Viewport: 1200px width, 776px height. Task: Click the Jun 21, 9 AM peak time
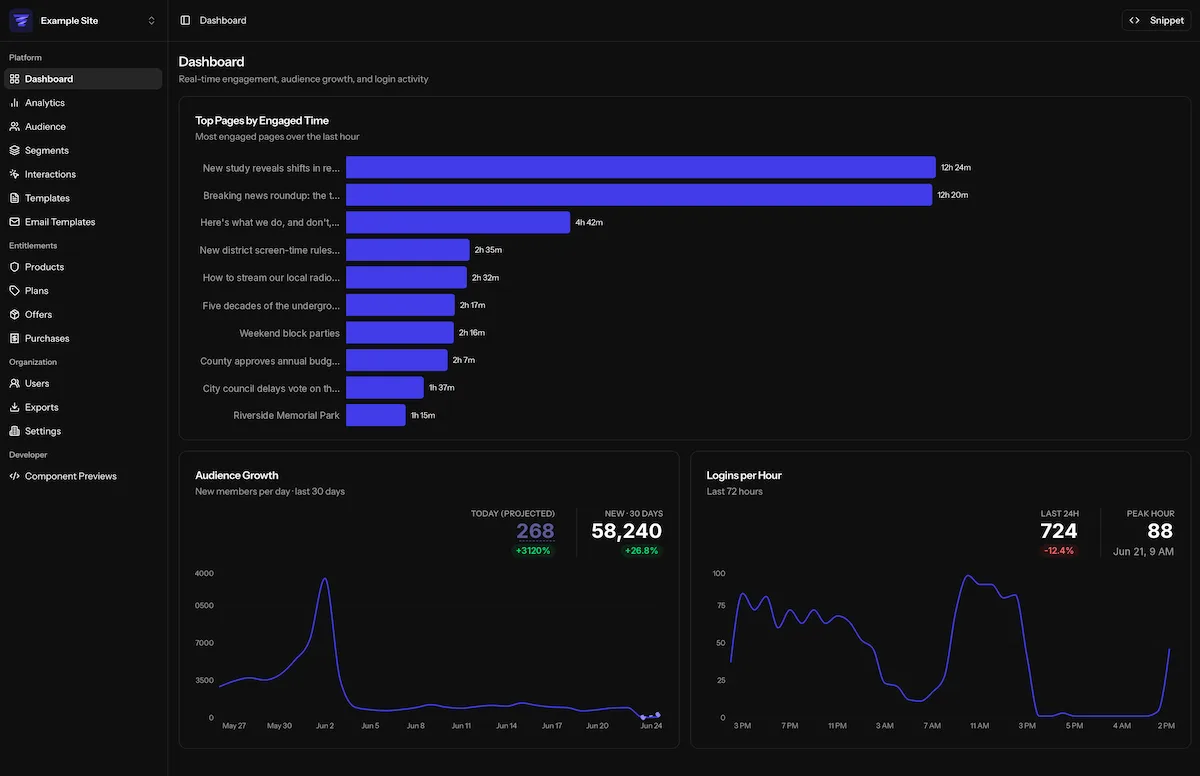coord(1144,552)
